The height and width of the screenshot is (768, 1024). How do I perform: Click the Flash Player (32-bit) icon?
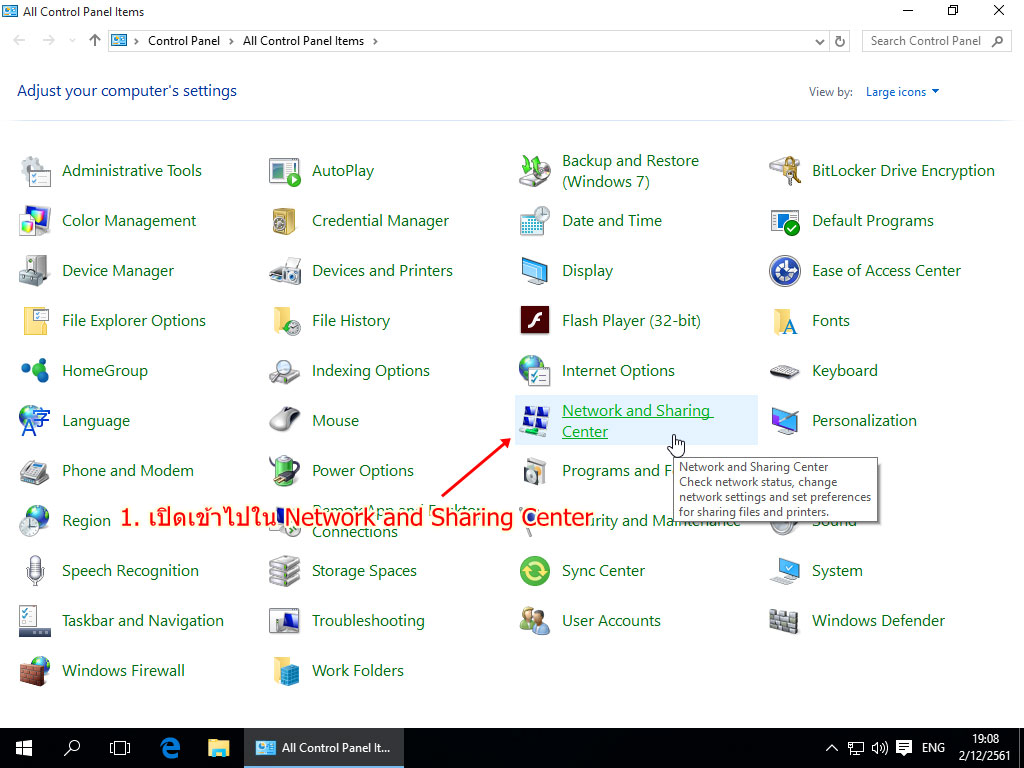coord(535,321)
